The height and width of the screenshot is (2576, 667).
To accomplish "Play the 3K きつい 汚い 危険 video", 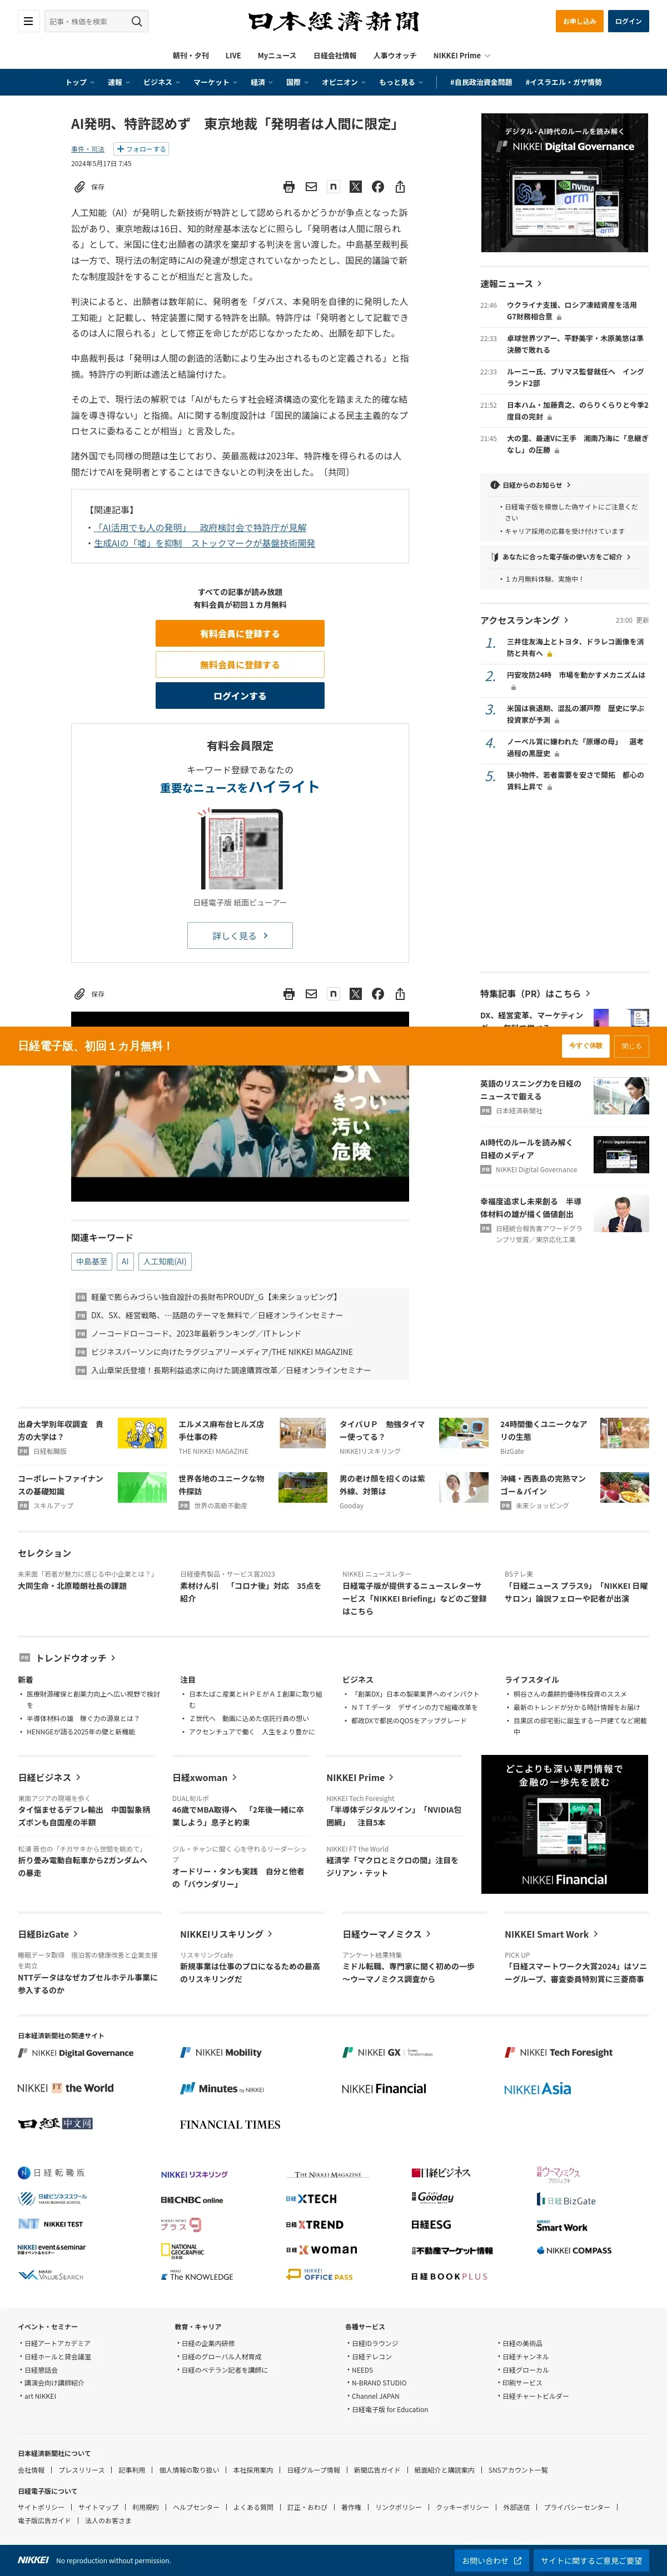I will tap(240, 1107).
